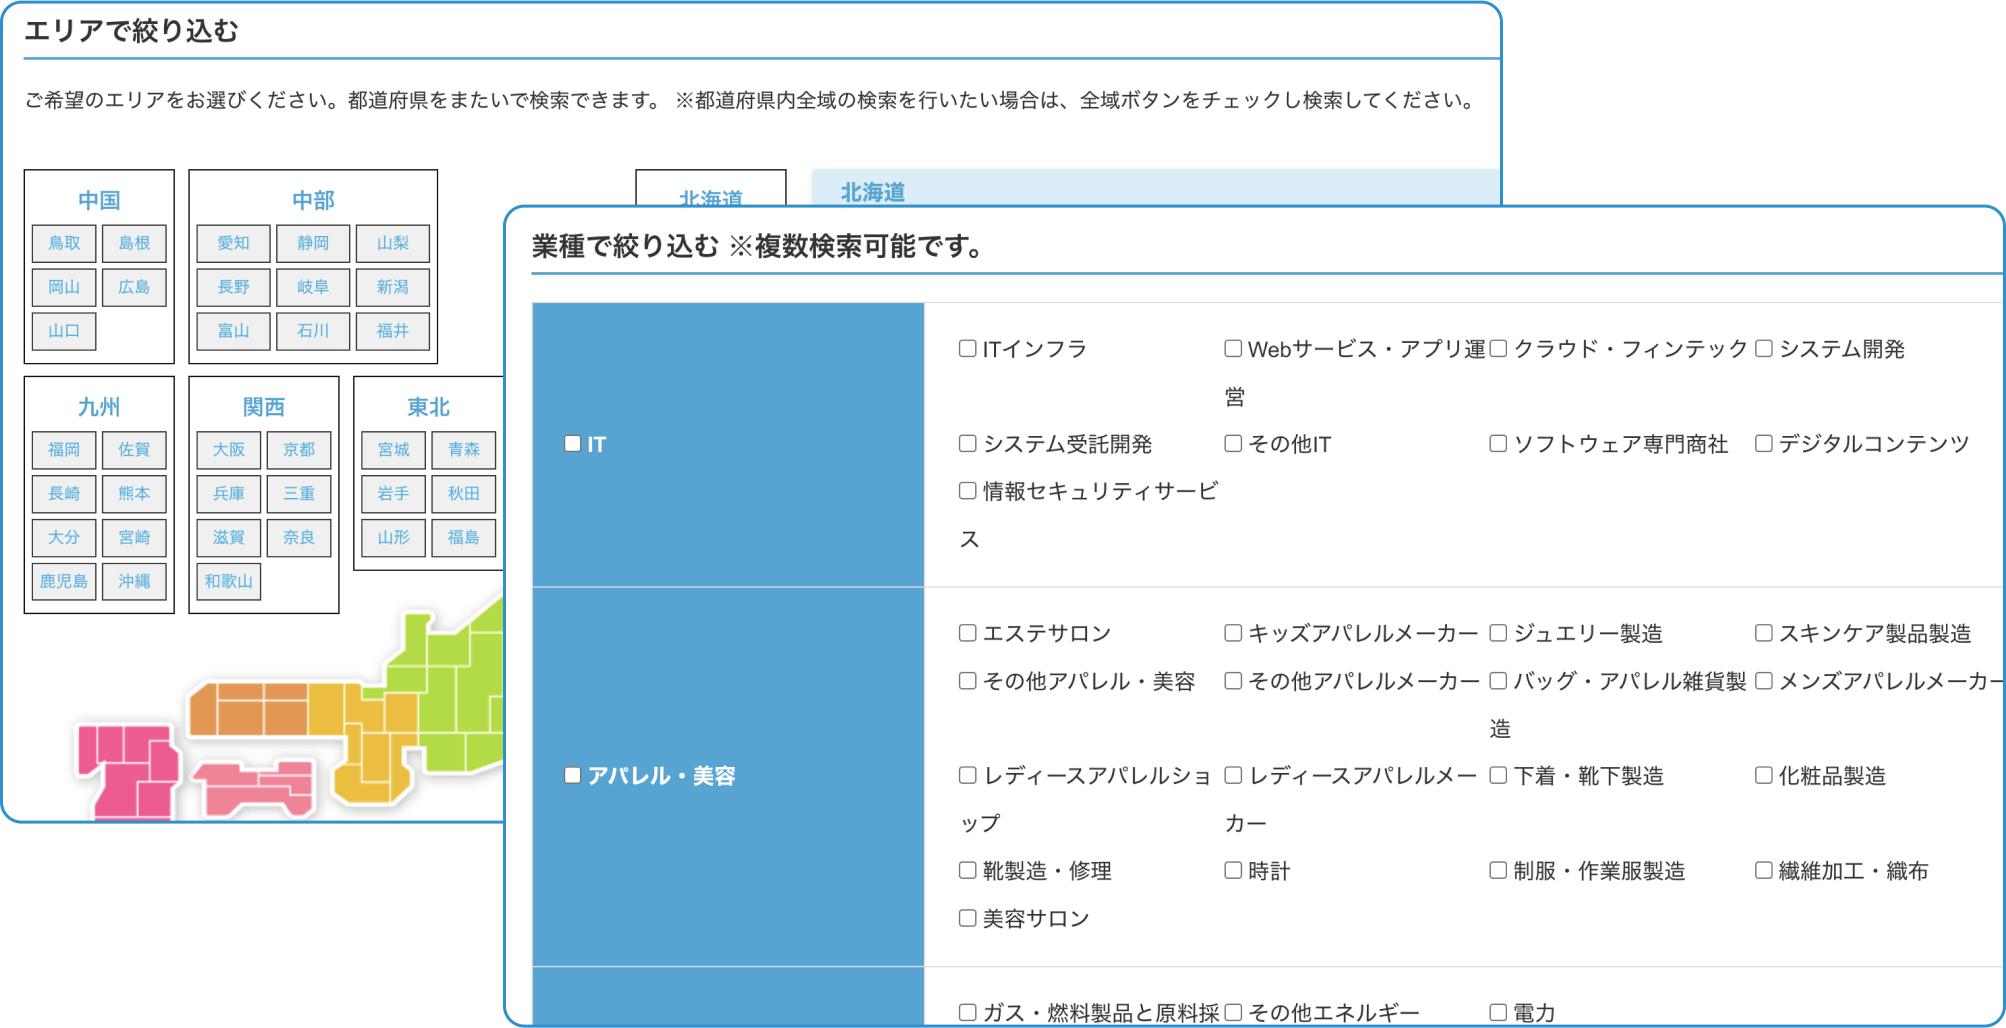This screenshot has height=1028, width=2006.
Task: Check the 繊維加工・織布 checkbox
Action: pyautogui.click(x=1764, y=870)
